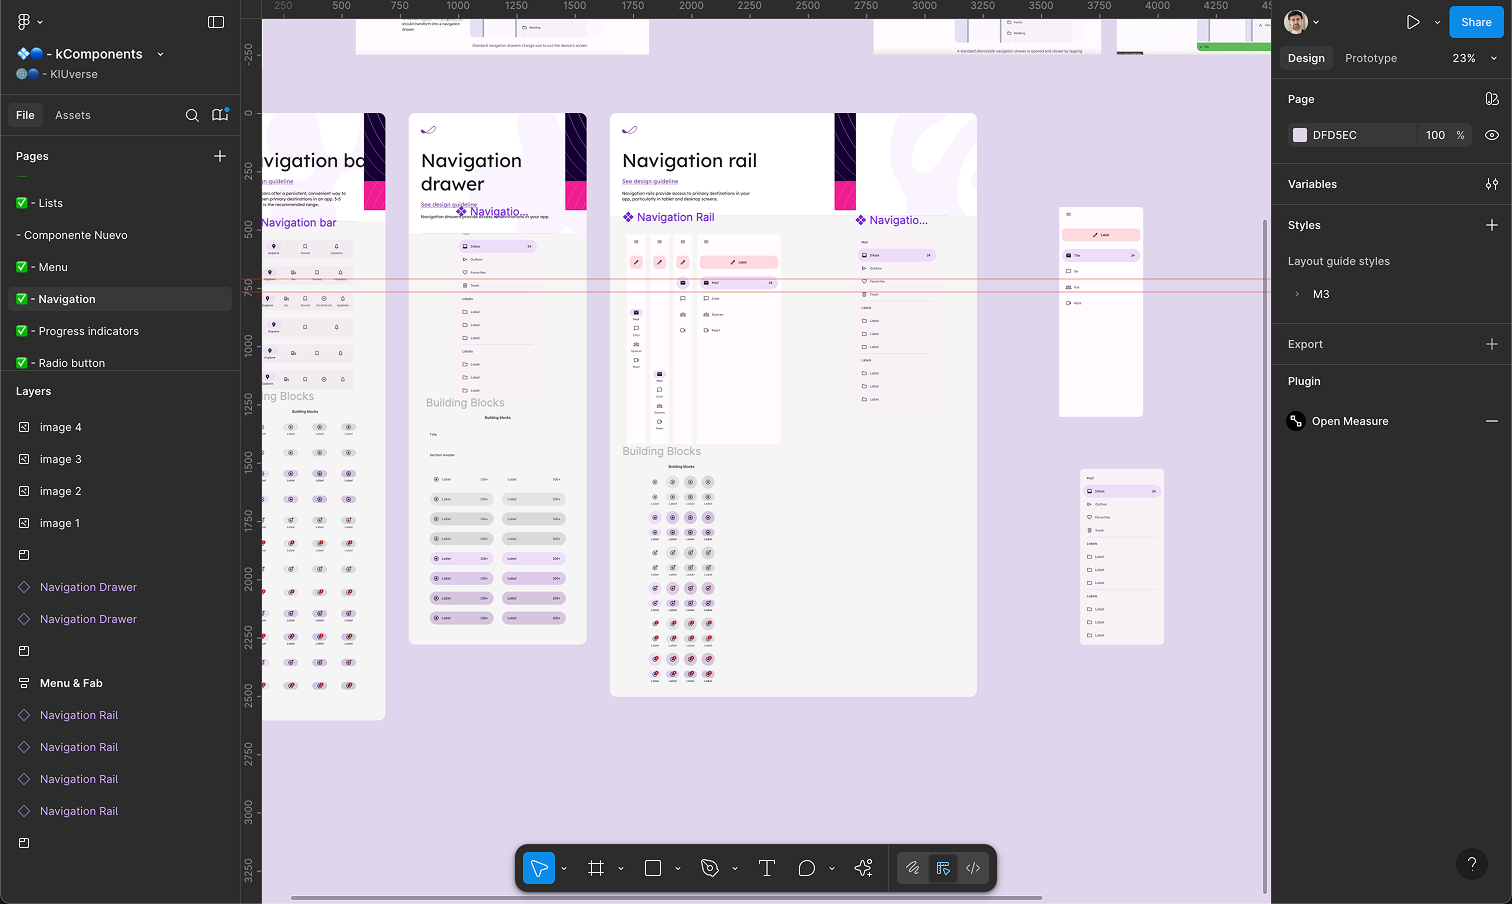Open the Componente Nuevo page
The width and height of the screenshot is (1512, 904).
(120, 235)
